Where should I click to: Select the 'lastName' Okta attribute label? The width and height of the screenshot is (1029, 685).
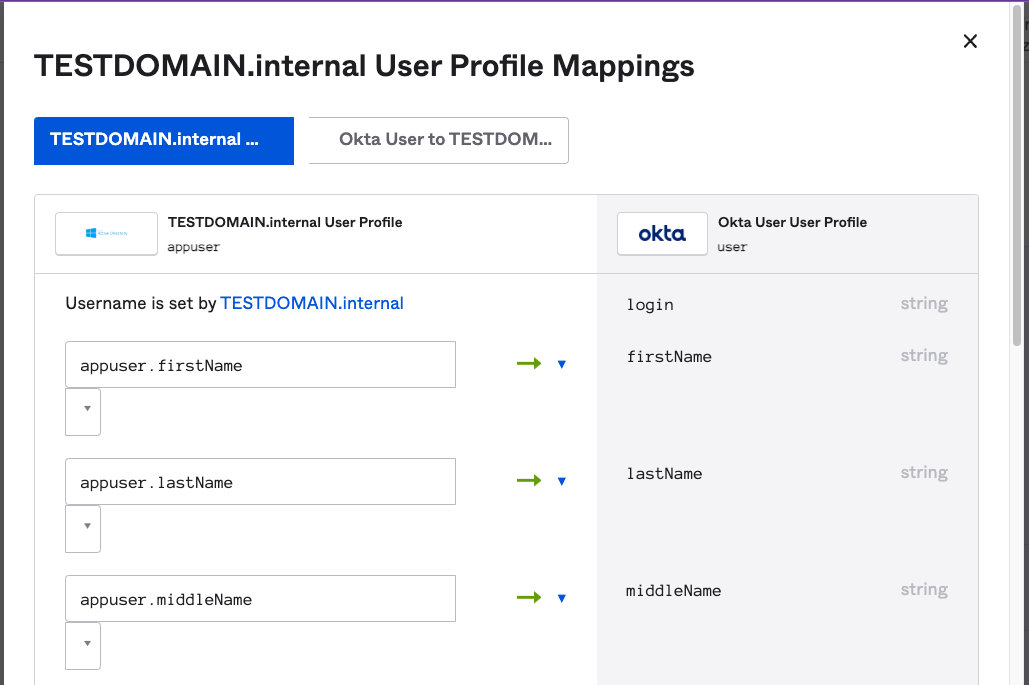664,473
